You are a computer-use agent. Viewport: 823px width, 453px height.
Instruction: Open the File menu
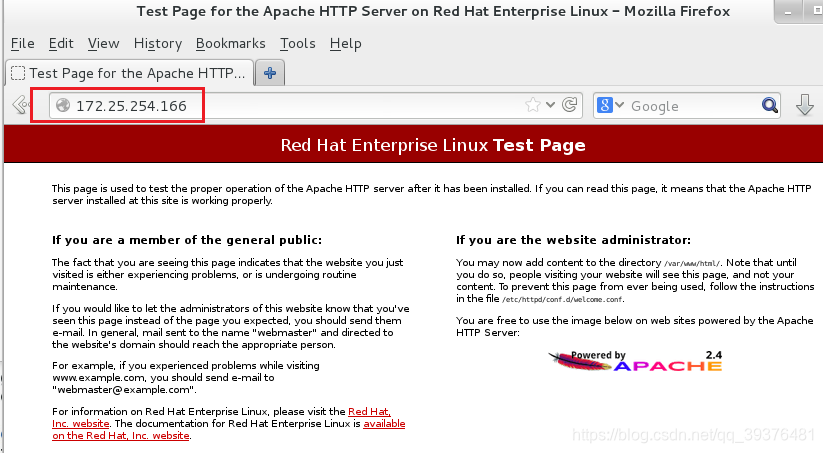click(x=23, y=44)
